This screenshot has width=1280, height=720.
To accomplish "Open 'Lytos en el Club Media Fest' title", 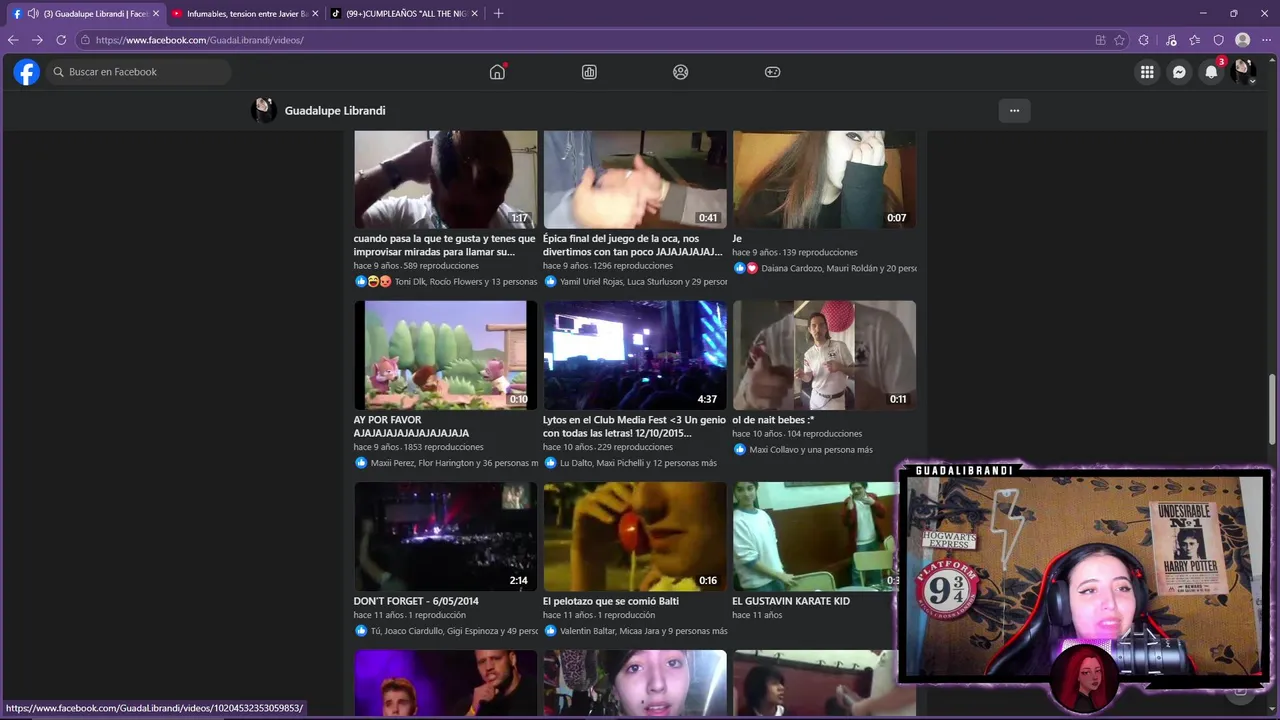I will click(634, 426).
